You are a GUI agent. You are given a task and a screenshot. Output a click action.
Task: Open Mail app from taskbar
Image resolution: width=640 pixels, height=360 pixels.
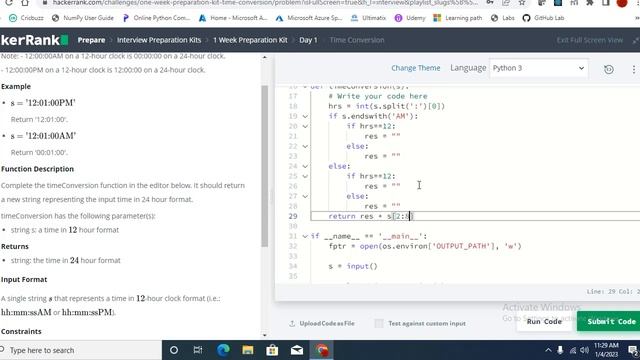click(297, 350)
